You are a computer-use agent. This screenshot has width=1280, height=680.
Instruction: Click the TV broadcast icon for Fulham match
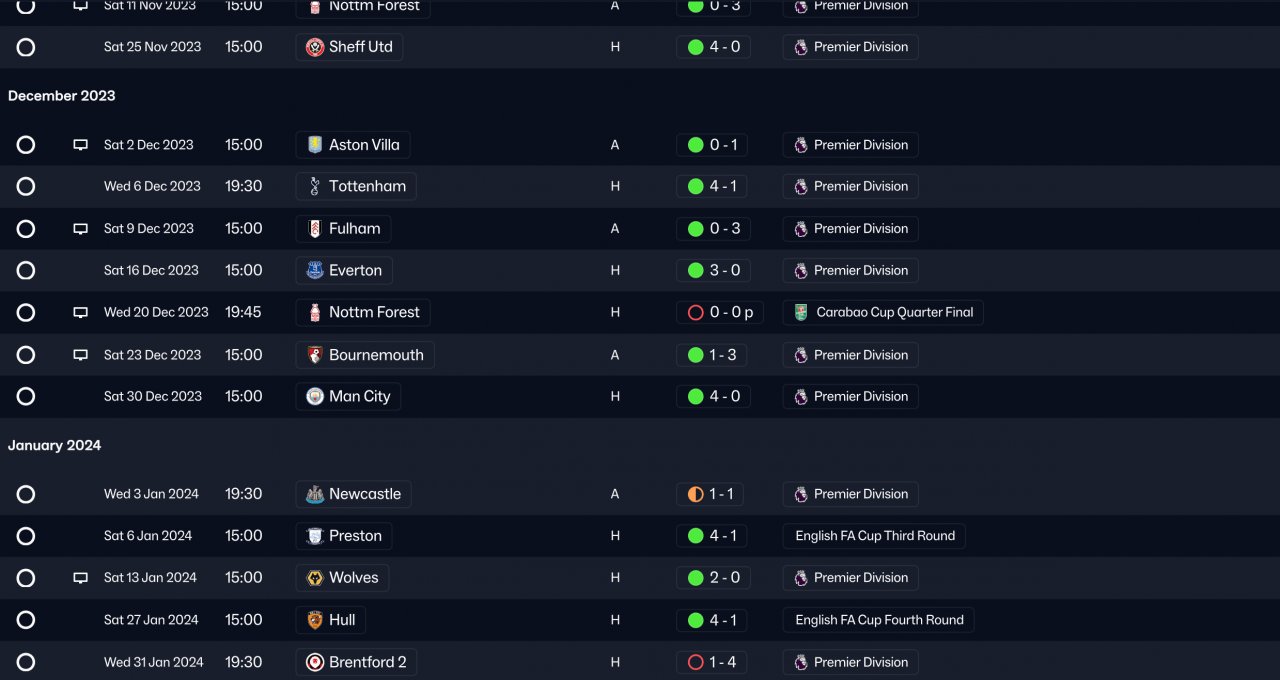pos(81,229)
